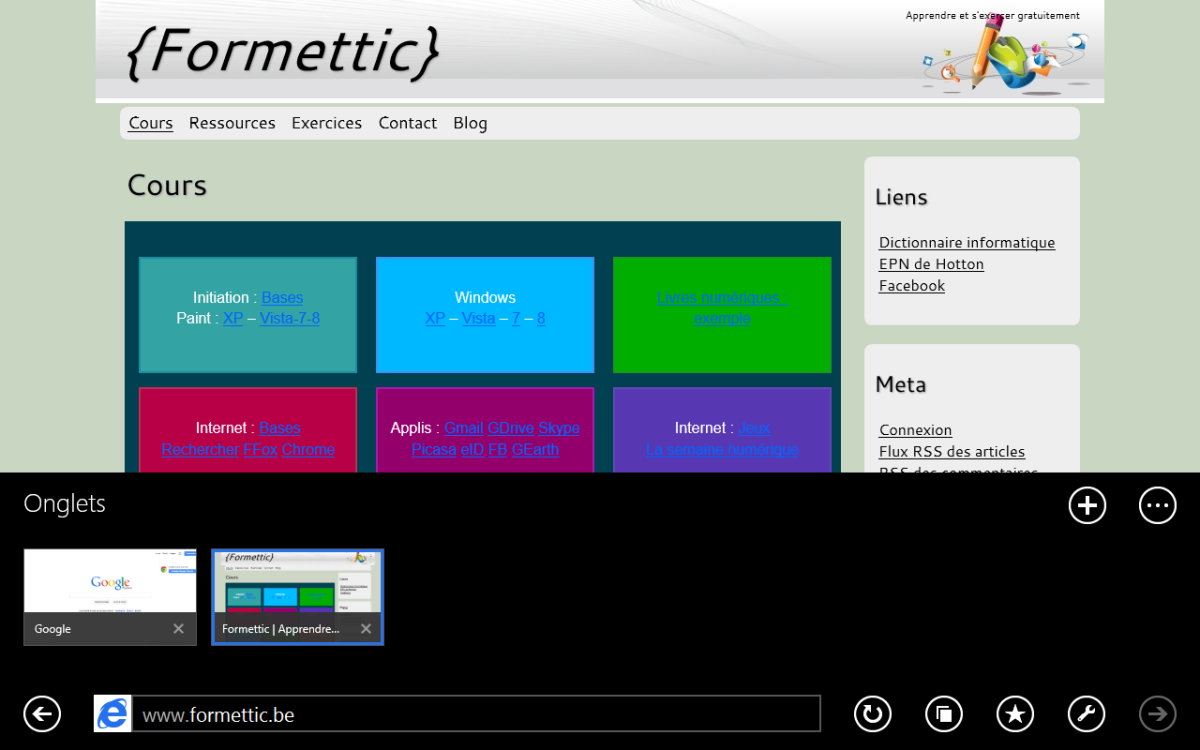
Task: Close the Formettic tab
Action: click(366, 629)
